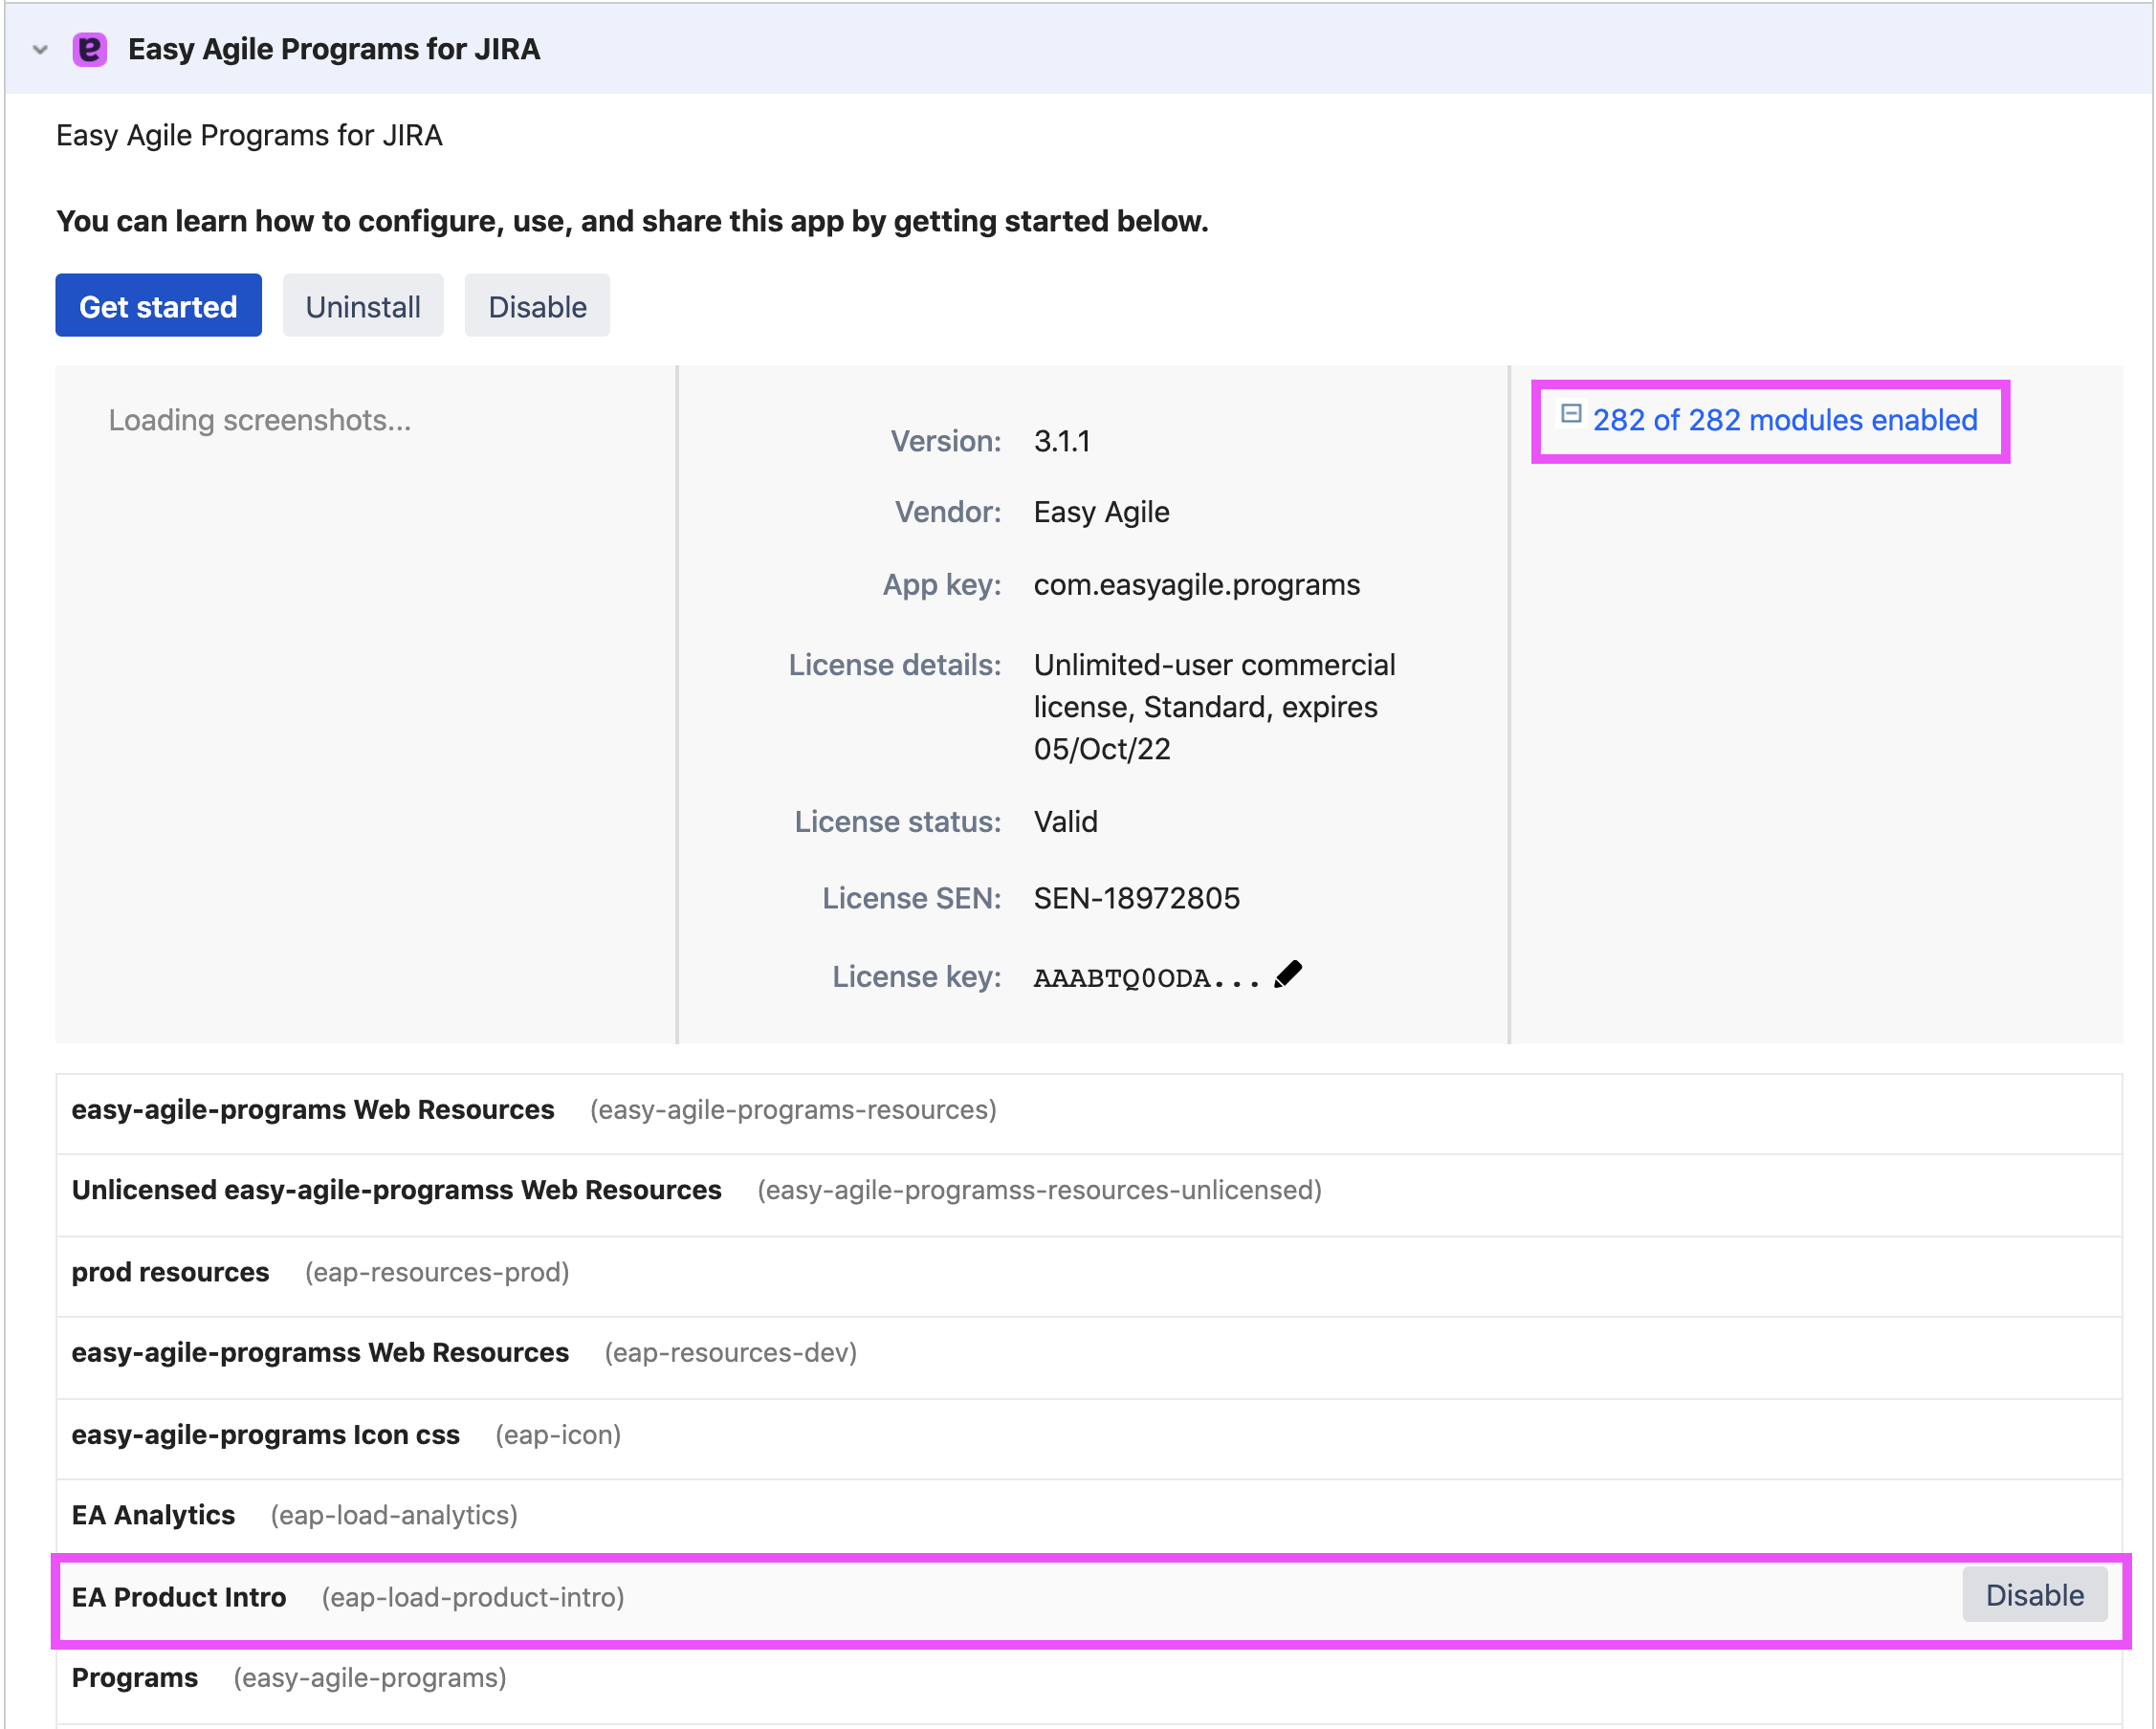Click the Get started button

[158, 306]
